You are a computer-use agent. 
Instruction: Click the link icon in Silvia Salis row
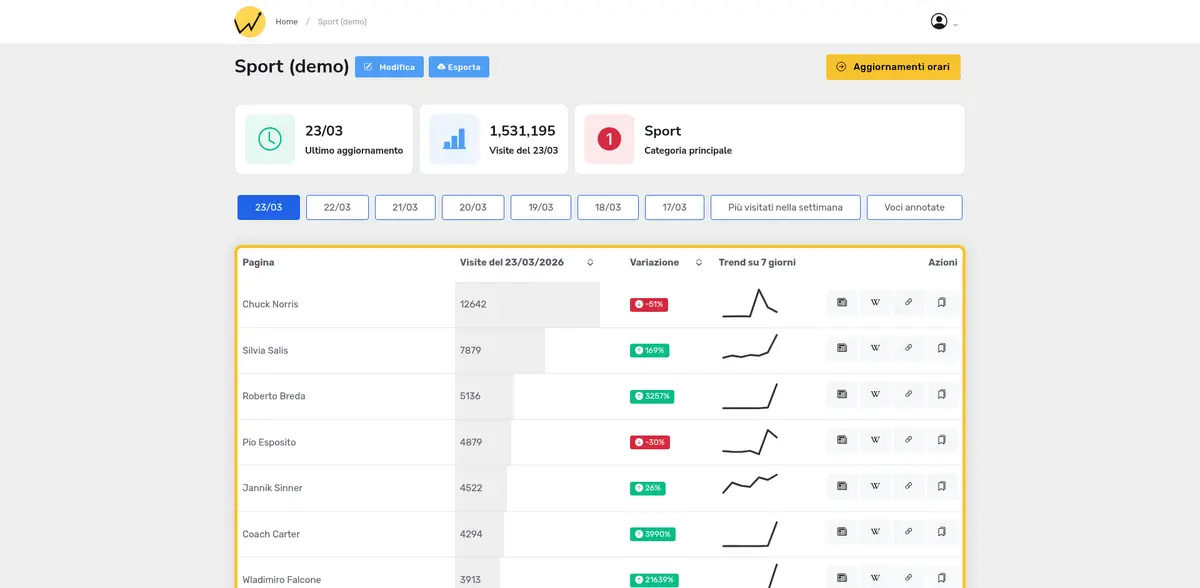[x=908, y=349]
